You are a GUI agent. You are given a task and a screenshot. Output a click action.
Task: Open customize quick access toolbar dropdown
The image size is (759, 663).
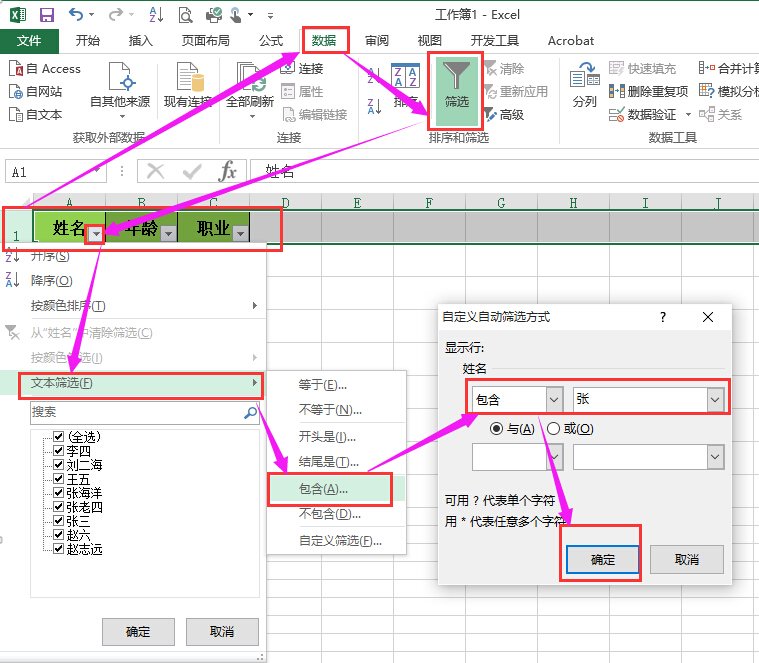click(270, 16)
